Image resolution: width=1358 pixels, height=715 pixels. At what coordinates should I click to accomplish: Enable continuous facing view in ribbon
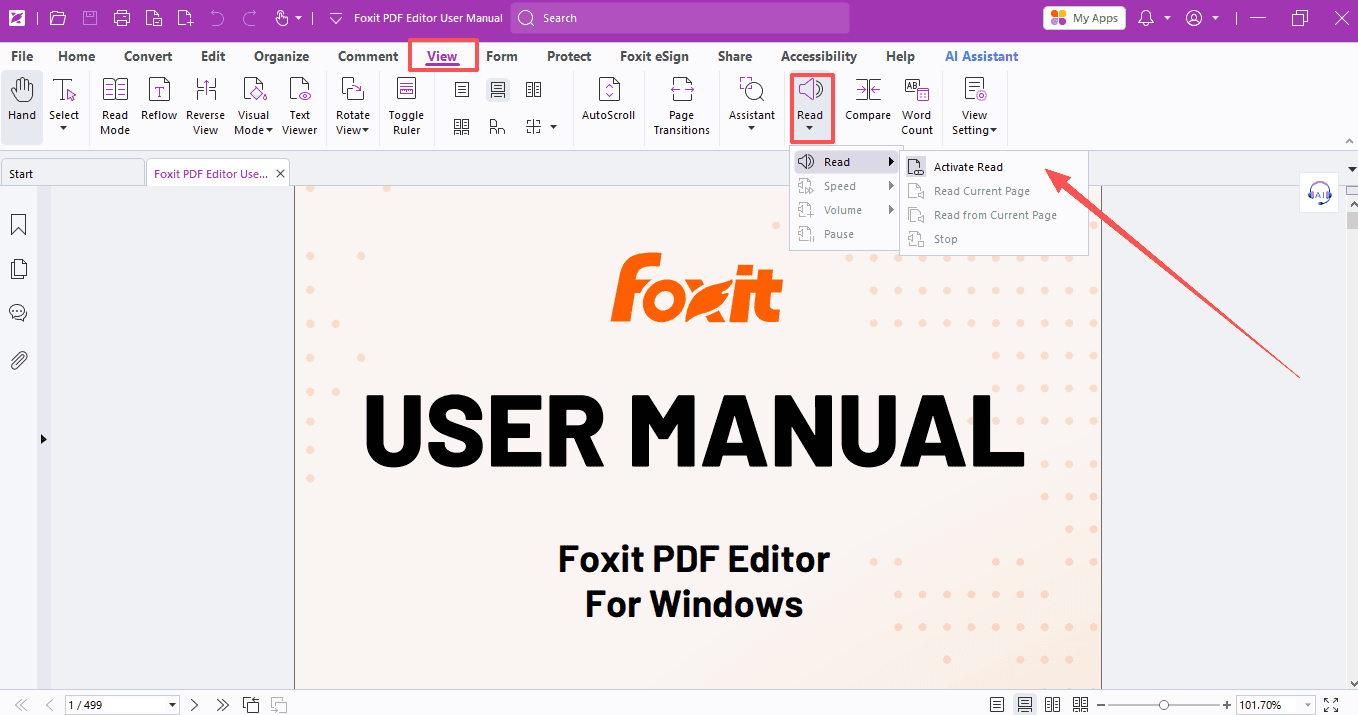coord(461,127)
